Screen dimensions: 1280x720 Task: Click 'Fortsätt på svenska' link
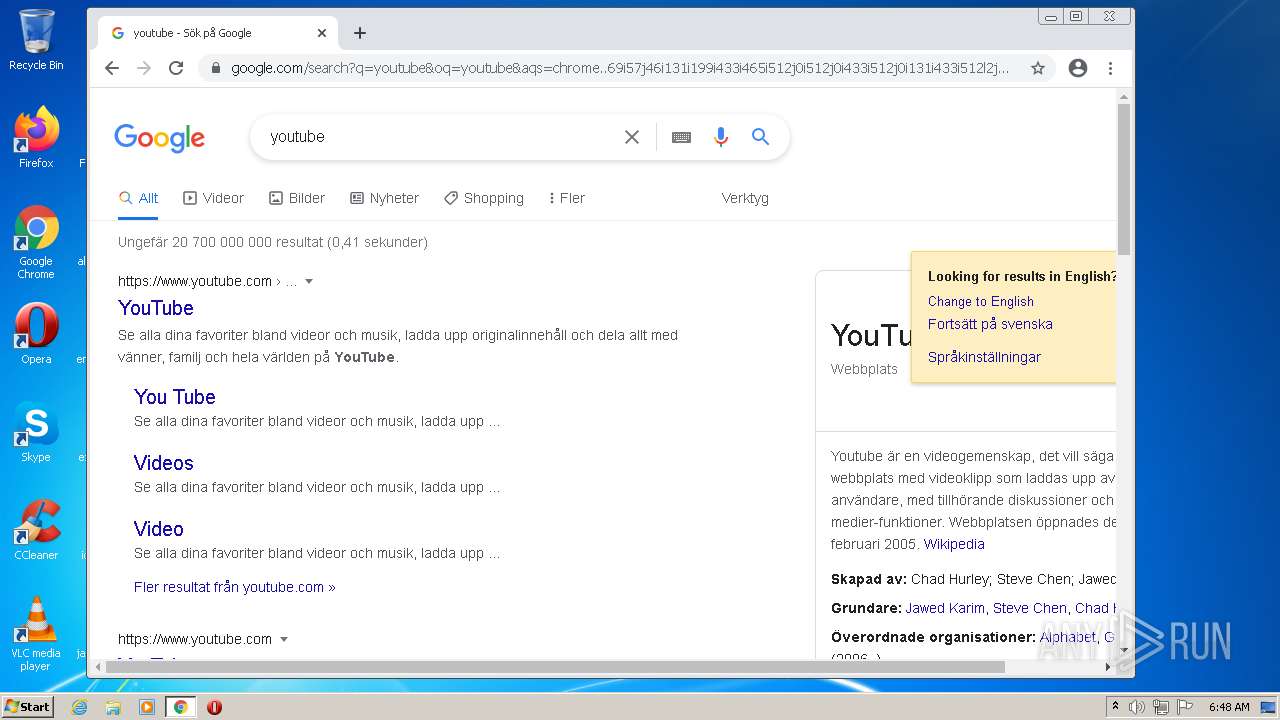tap(990, 324)
